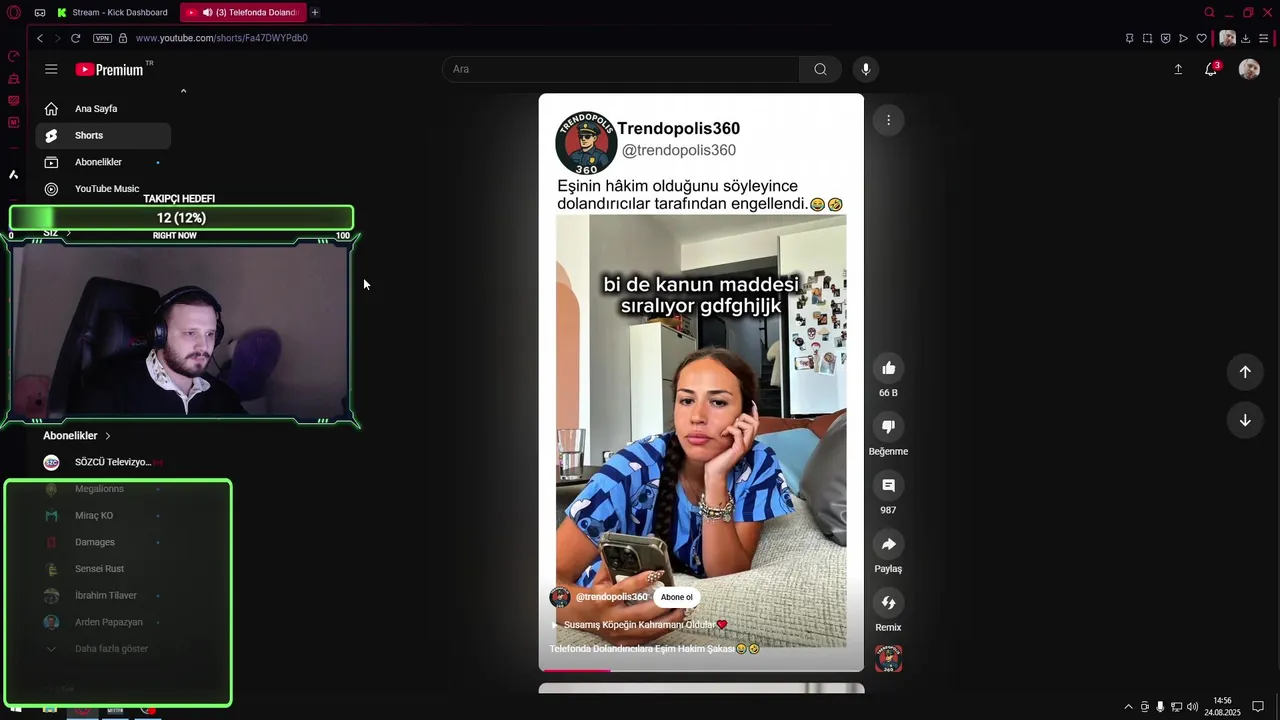Click the pin icon in address bar
Viewport: 1280px width, 720px height.
pyautogui.click(x=1129, y=38)
